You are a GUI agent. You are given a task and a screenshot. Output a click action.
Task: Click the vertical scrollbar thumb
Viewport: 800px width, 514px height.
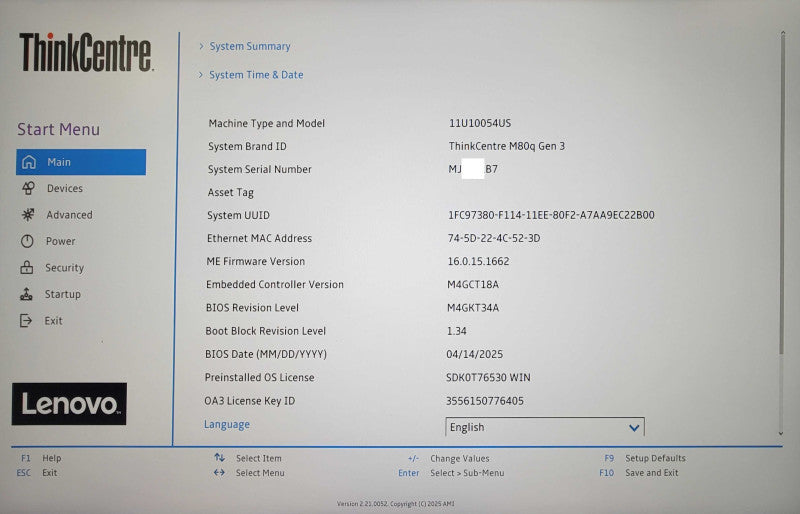tap(782, 192)
